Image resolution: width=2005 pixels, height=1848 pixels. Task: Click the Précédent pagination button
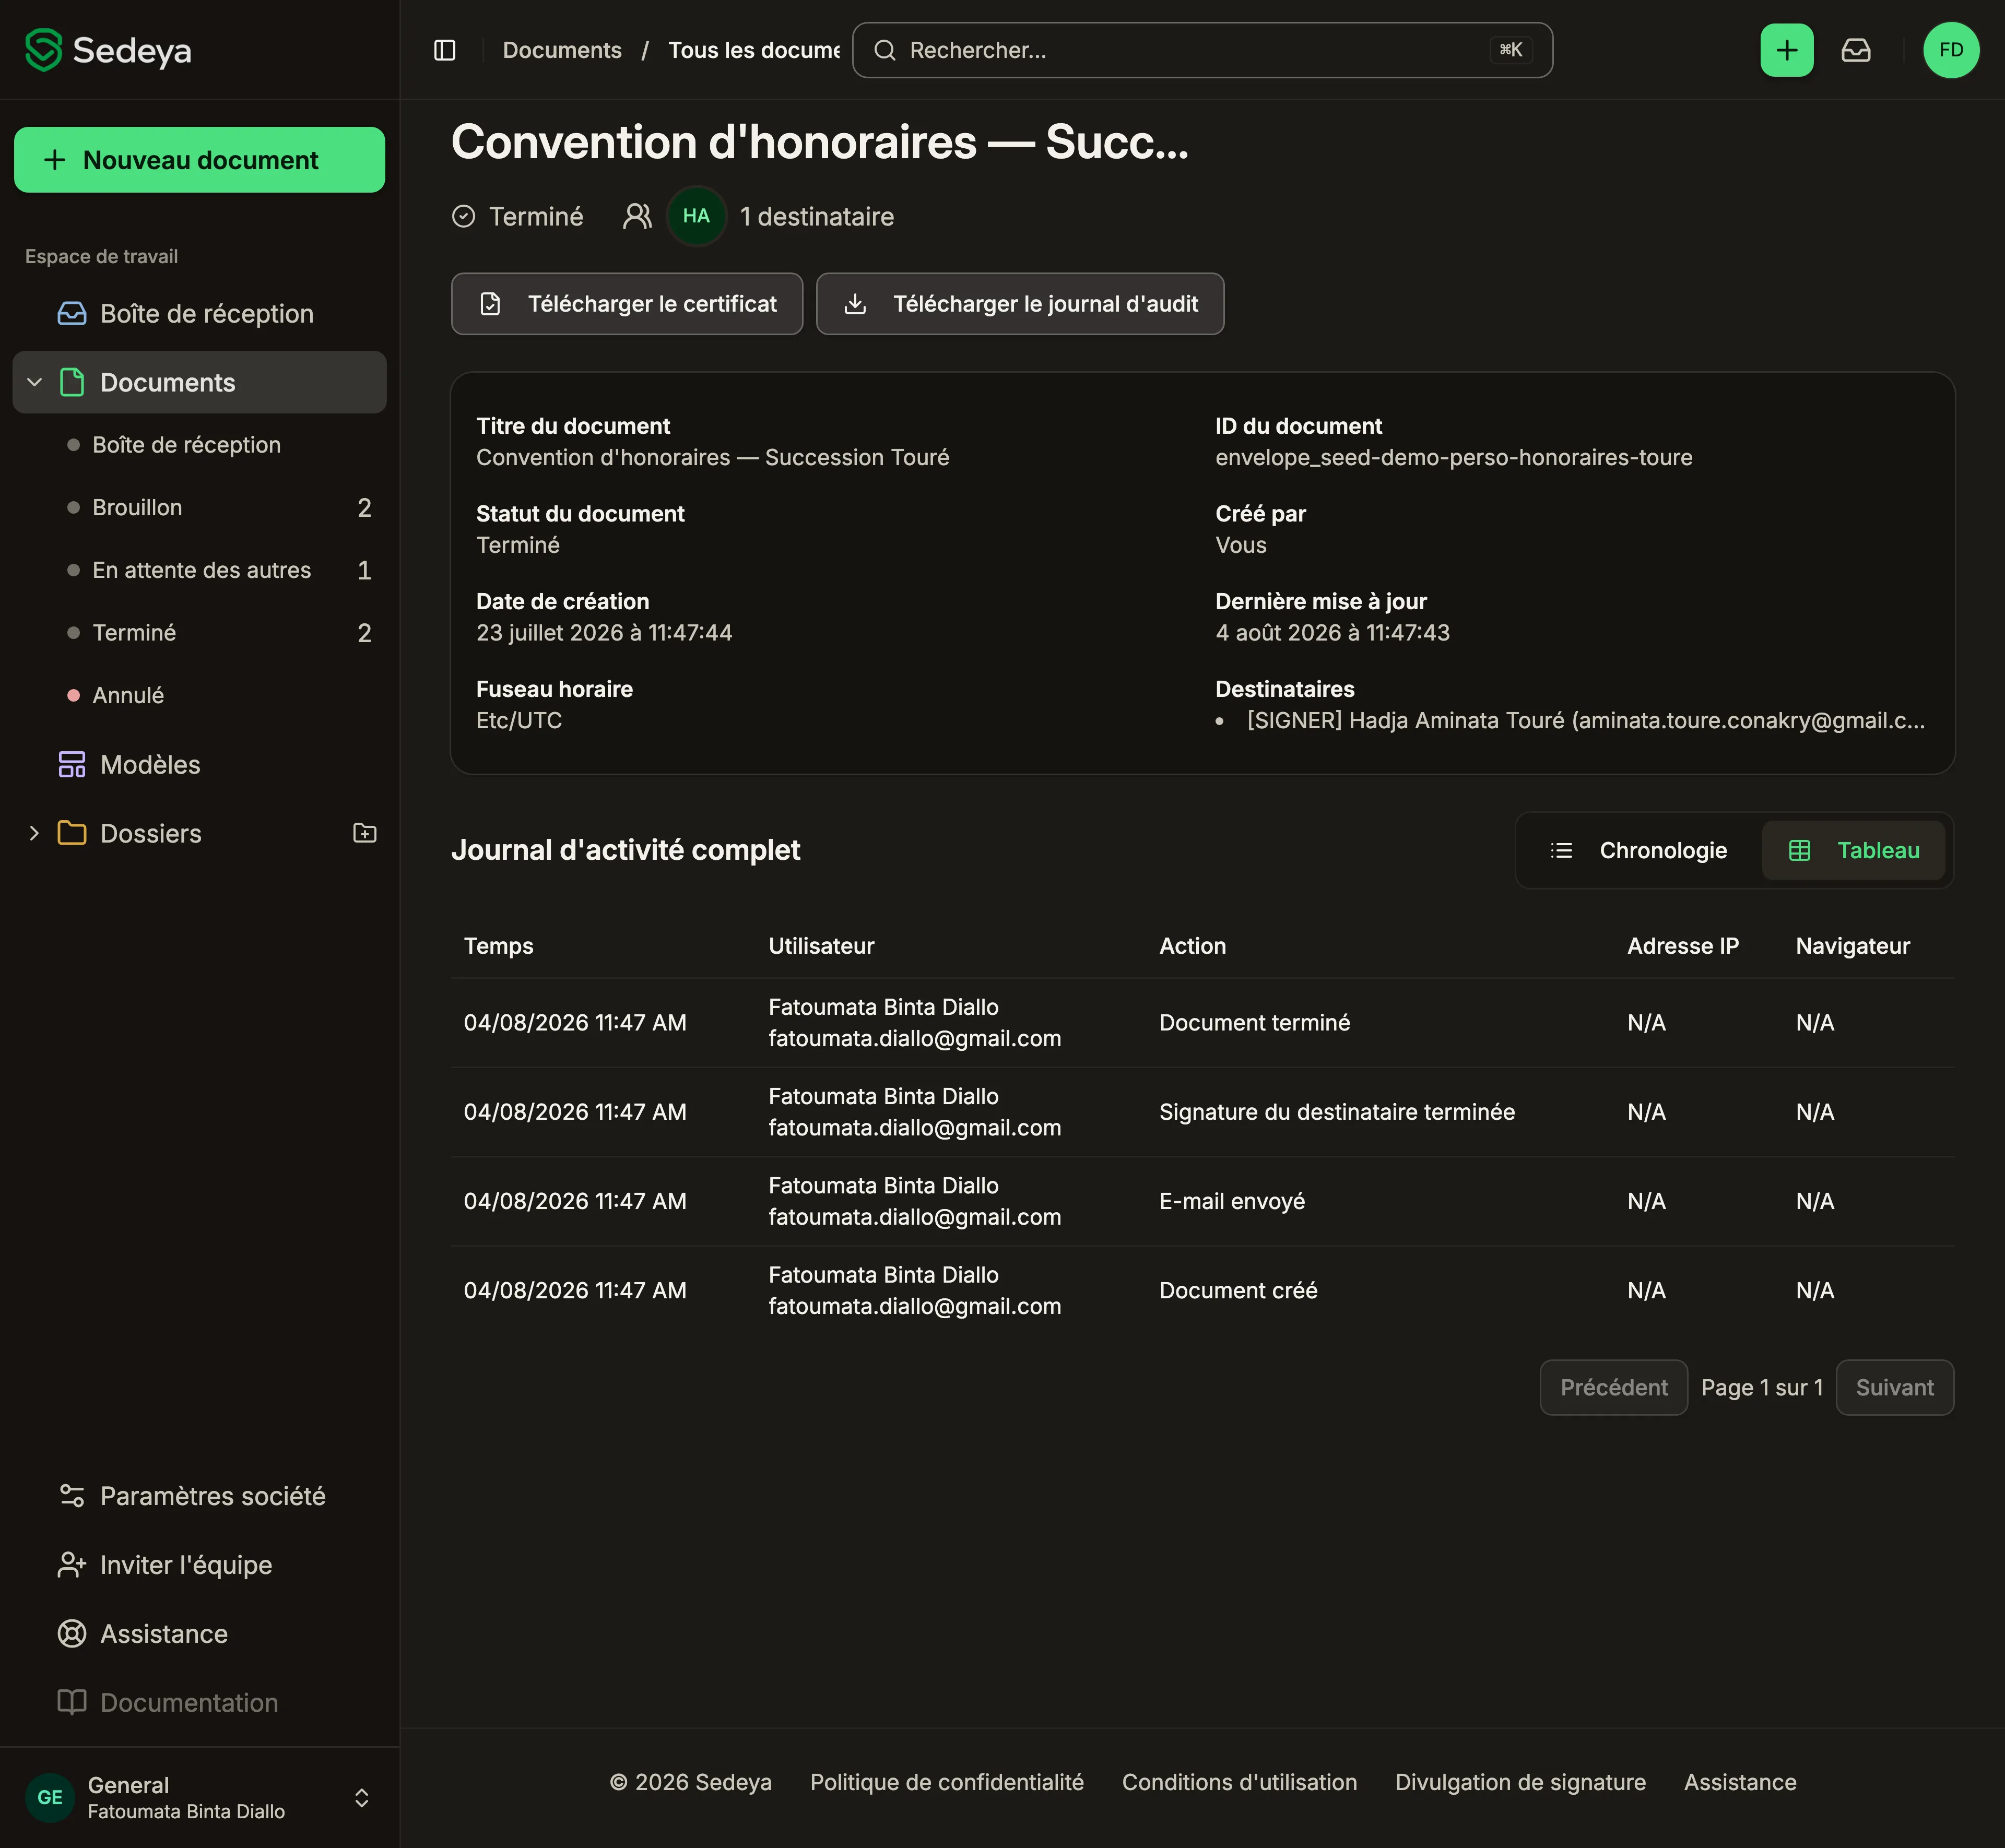(1613, 1387)
